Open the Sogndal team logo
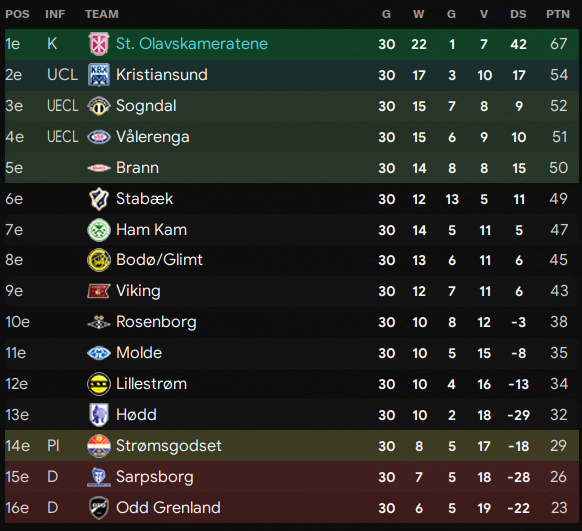The image size is (582, 531). click(99, 106)
